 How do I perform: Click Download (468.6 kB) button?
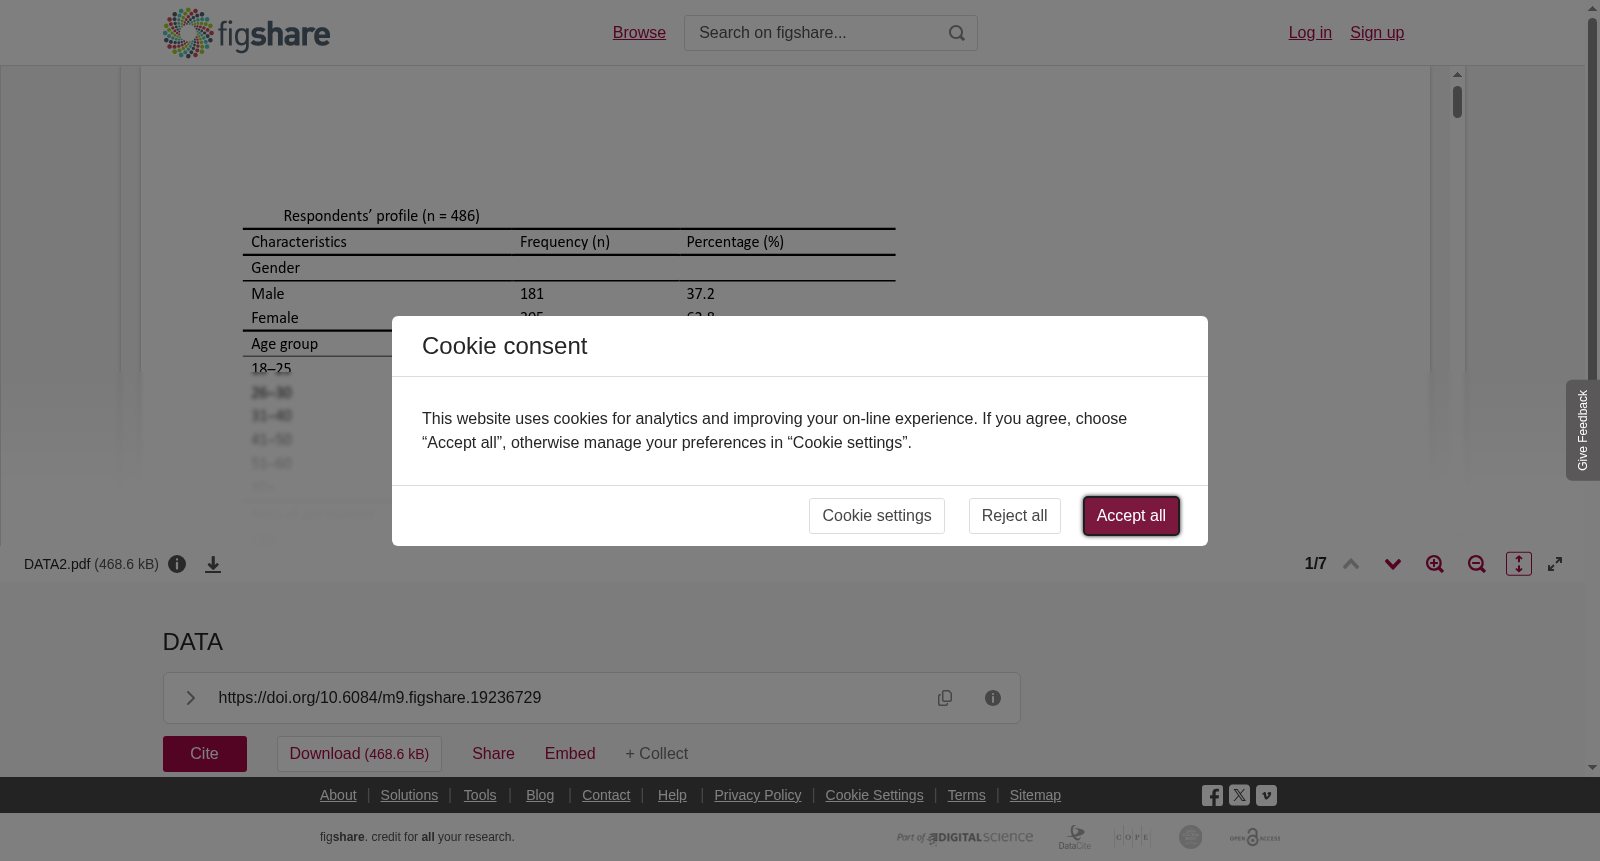click(x=359, y=754)
